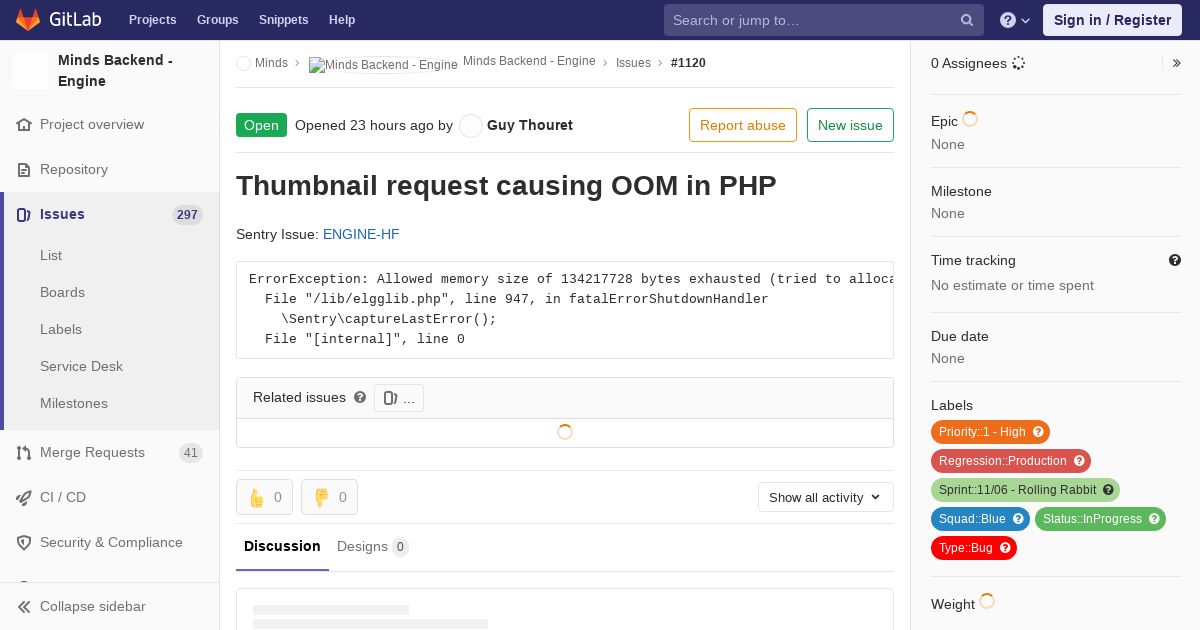The image size is (1200, 630).
Task: Click help icon on Type::Bug label
Action: point(1005,548)
